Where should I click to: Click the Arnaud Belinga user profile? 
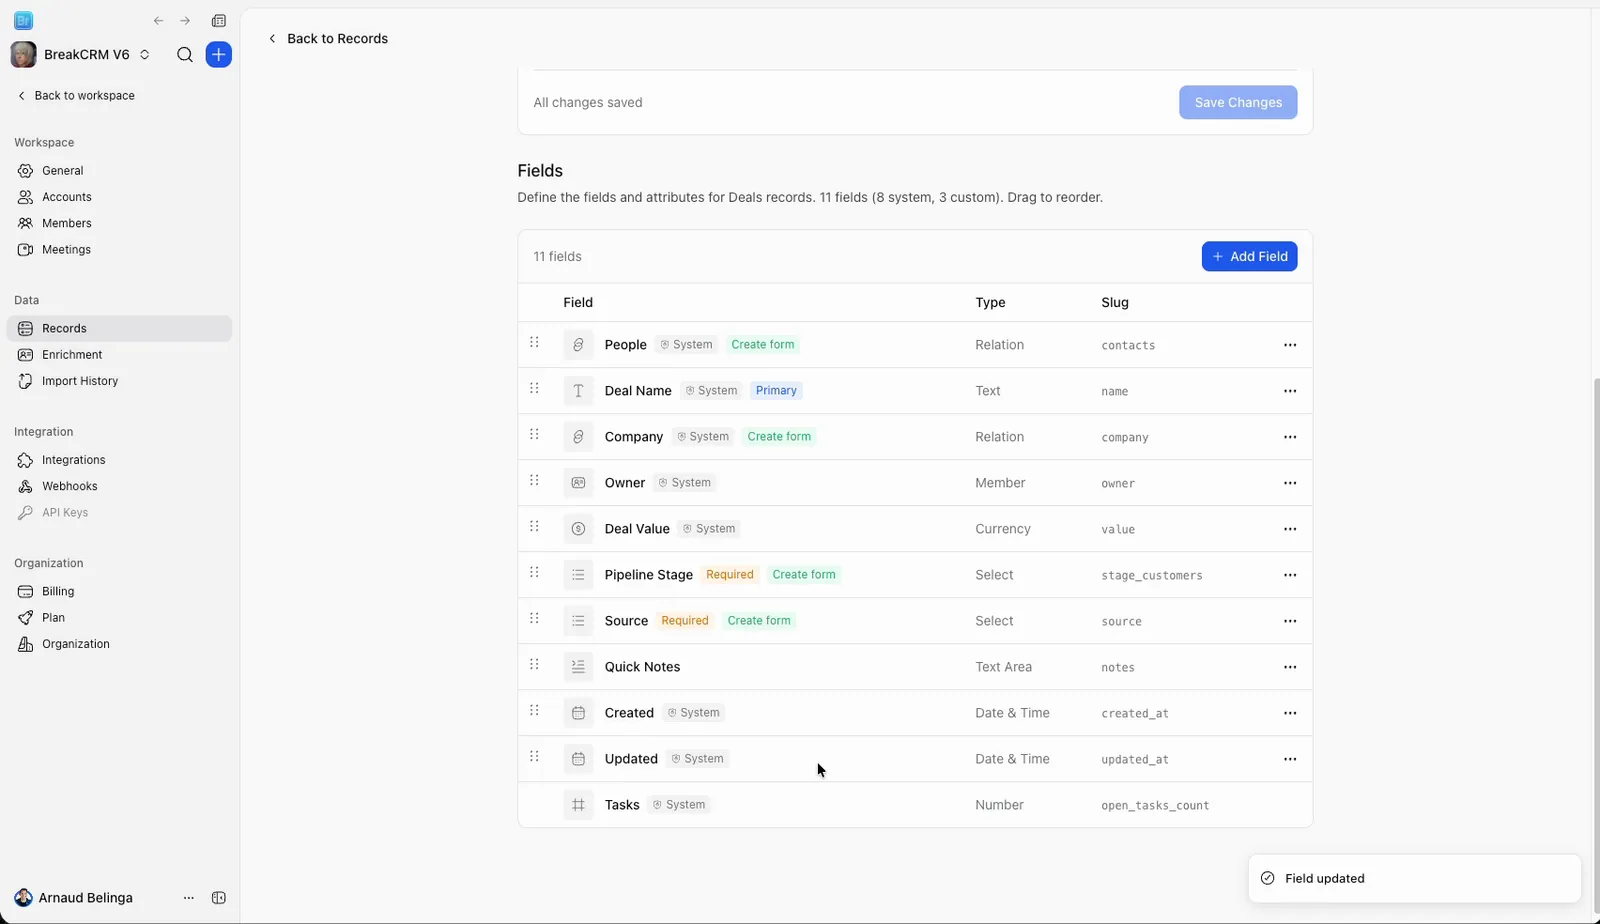click(x=74, y=898)
